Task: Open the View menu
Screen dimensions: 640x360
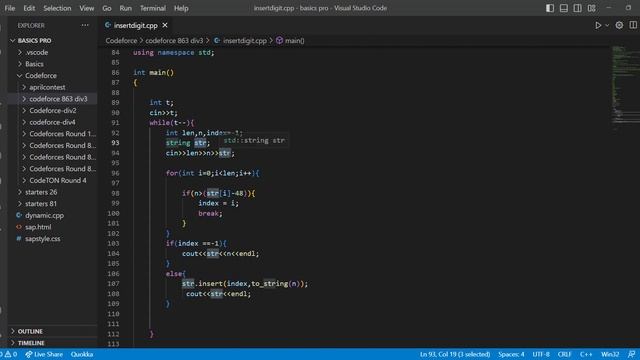Action: pos(87,8)
